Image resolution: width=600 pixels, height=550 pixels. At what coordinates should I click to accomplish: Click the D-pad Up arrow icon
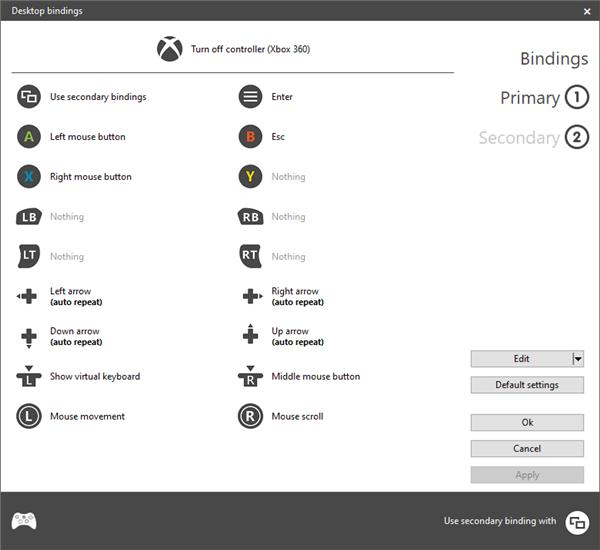tap(250, 334)
